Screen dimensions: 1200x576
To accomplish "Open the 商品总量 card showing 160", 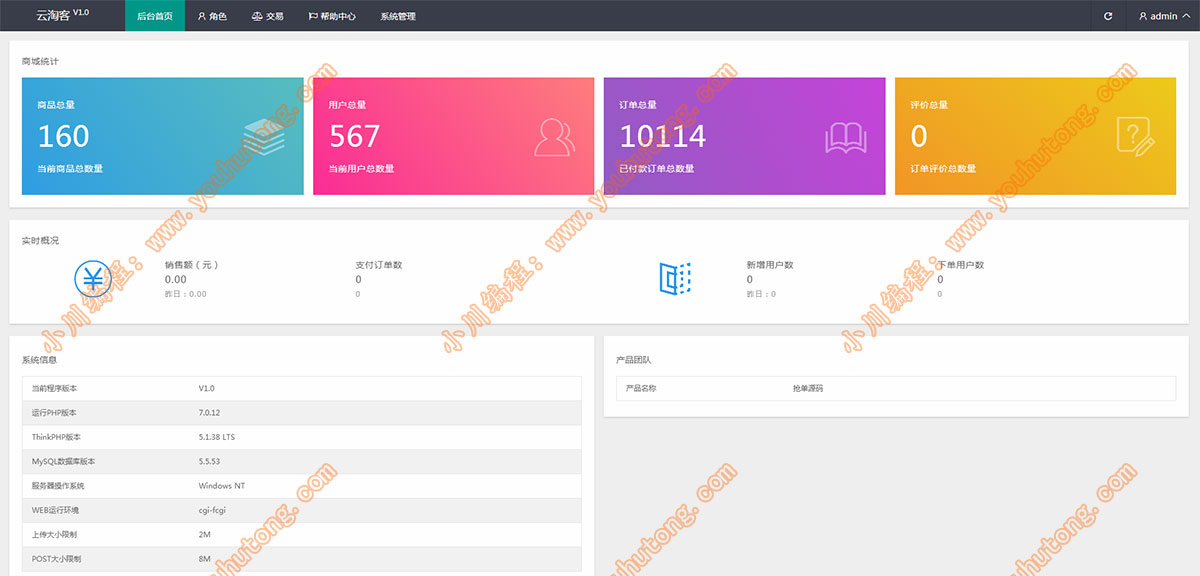I will tap(163, 136).
